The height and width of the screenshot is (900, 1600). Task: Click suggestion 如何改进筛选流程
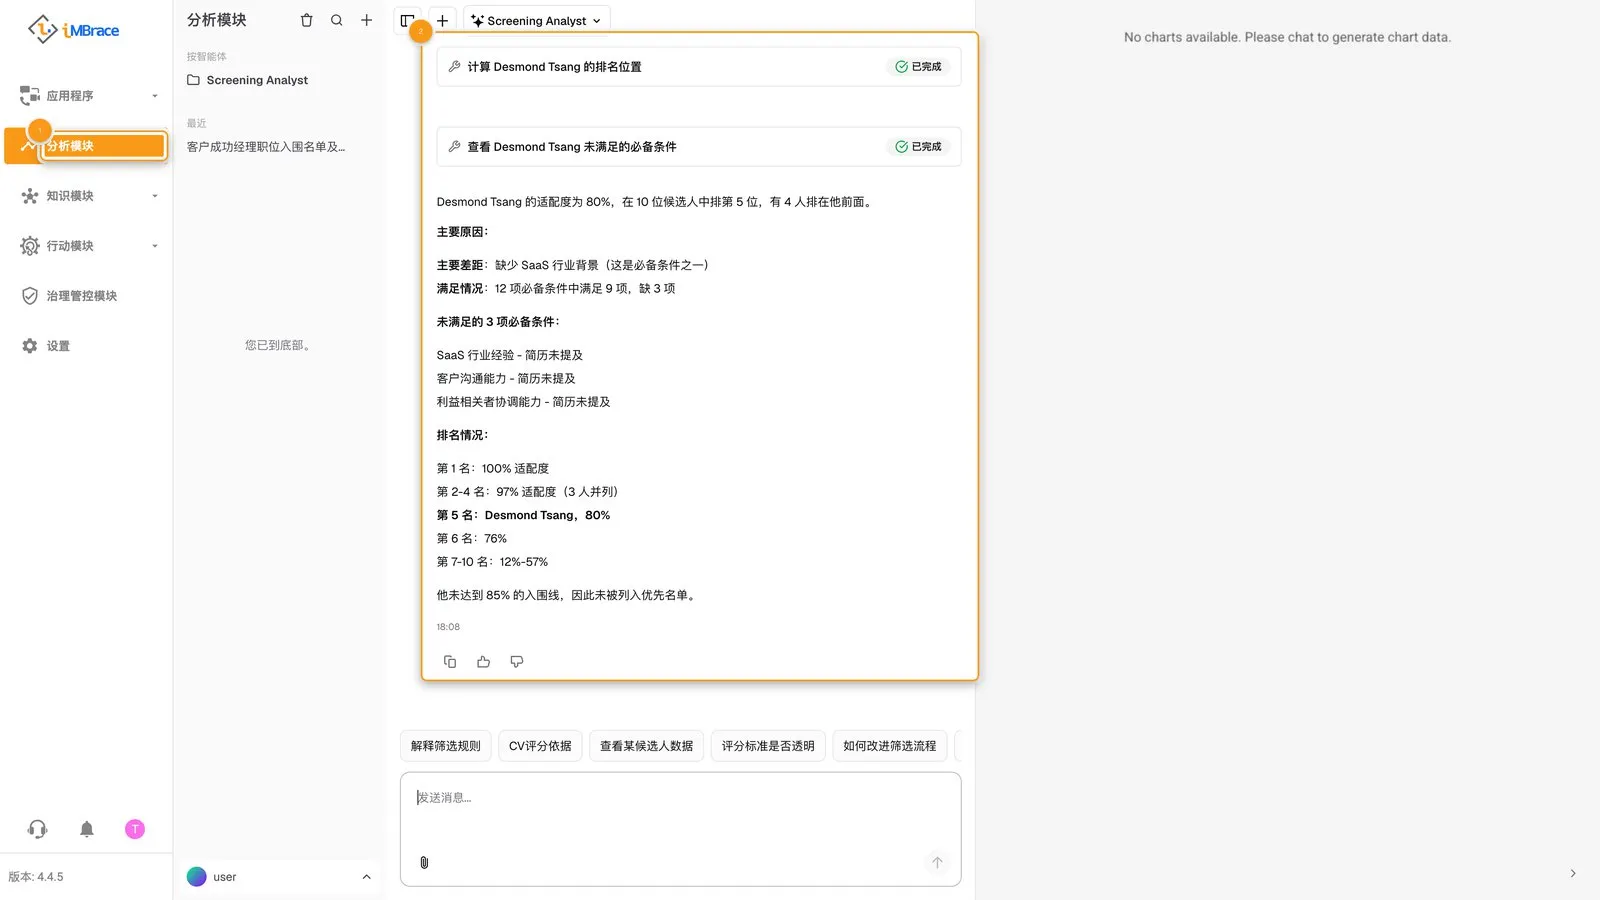point(889,746)
